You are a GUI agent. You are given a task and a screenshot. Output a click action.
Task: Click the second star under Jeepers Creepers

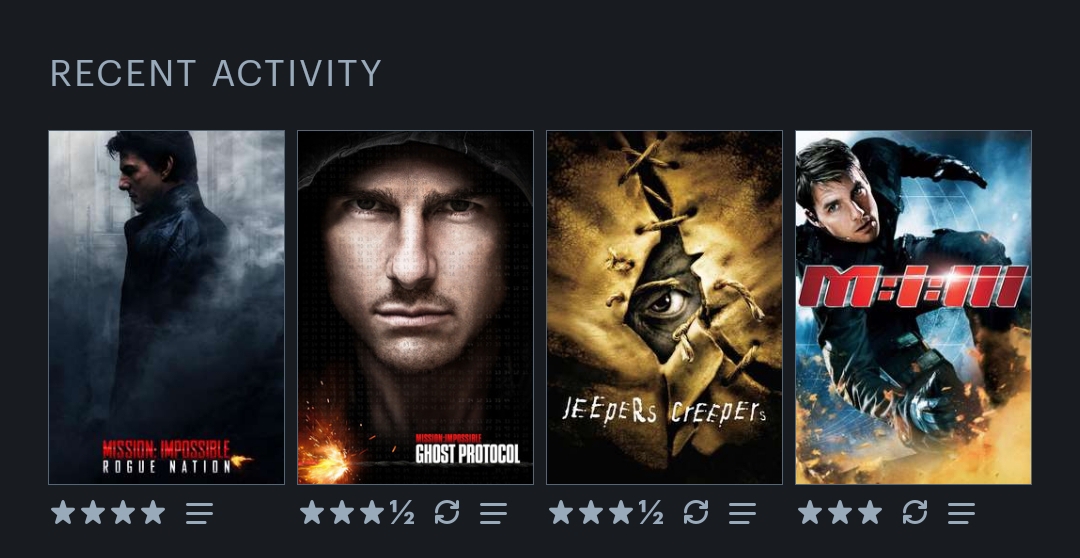pos(591,512)
